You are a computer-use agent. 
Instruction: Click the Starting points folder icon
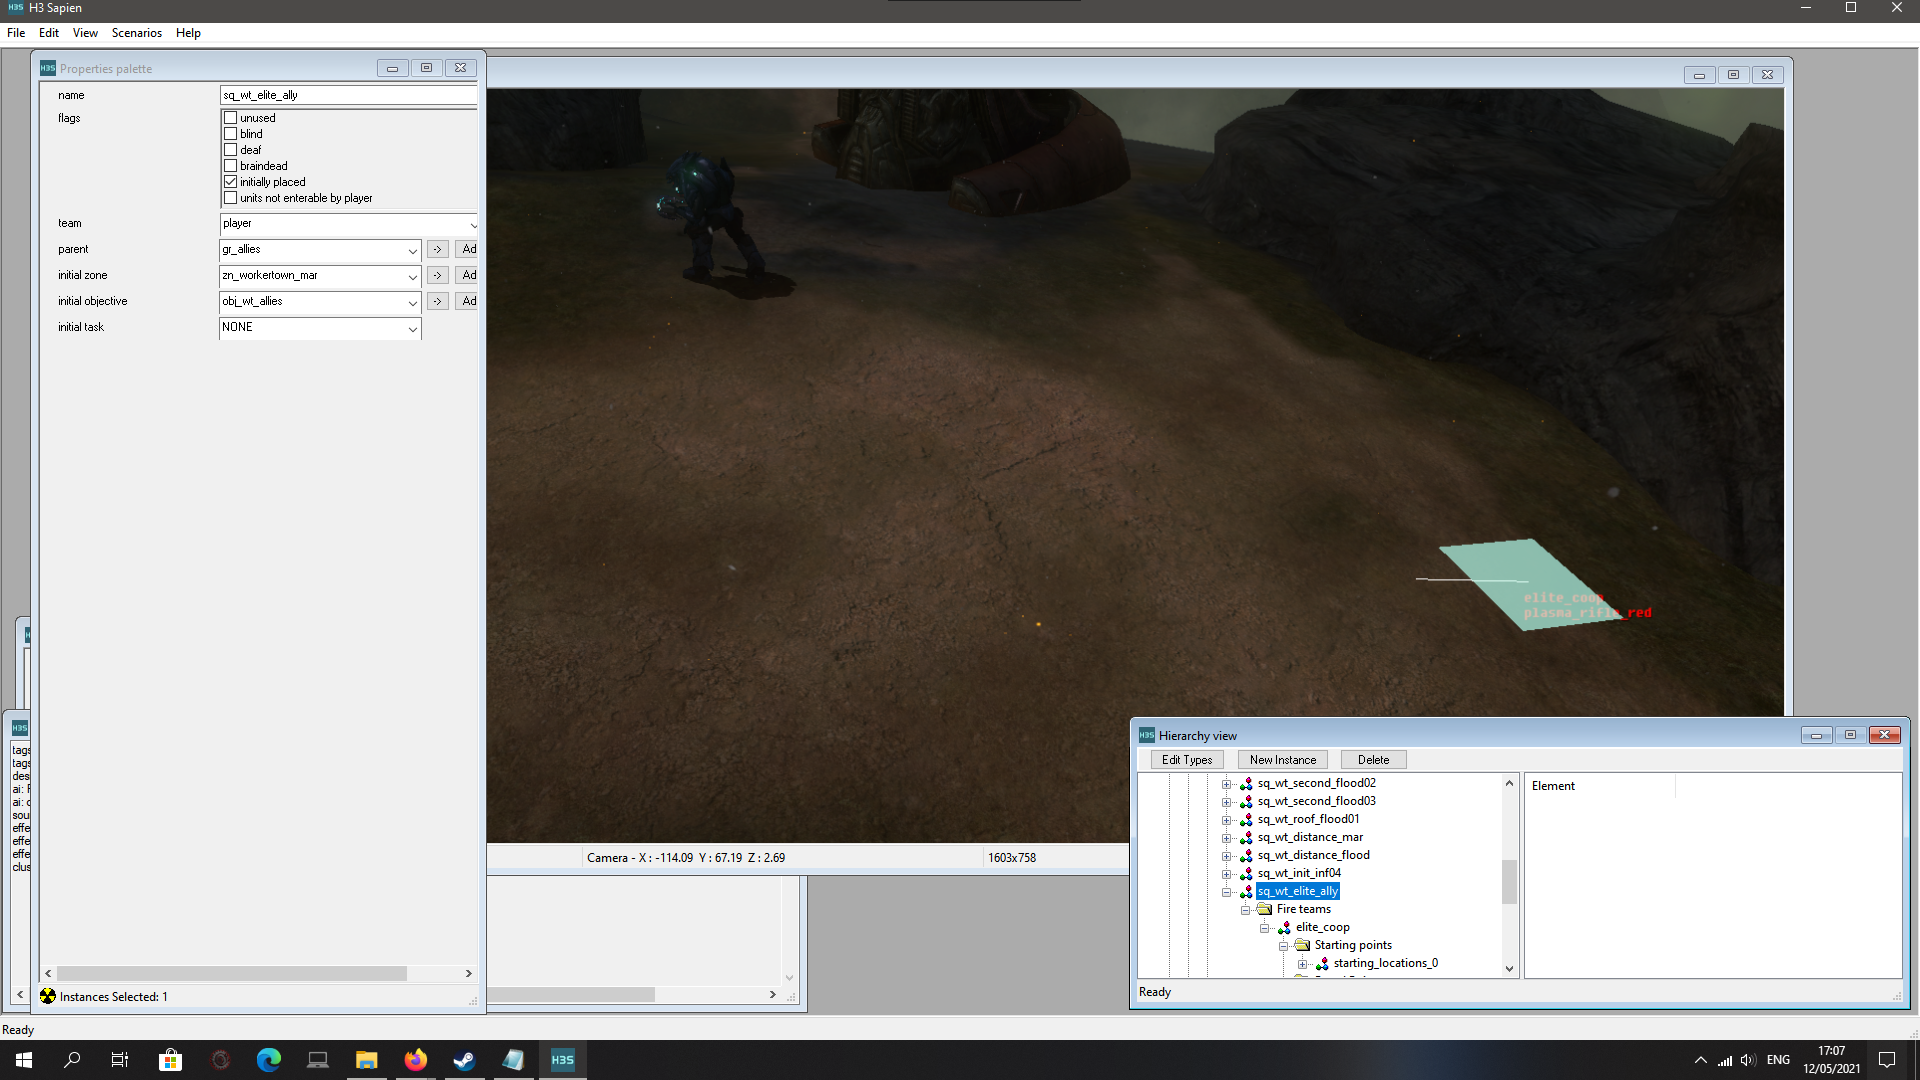tap(1302, 946)
